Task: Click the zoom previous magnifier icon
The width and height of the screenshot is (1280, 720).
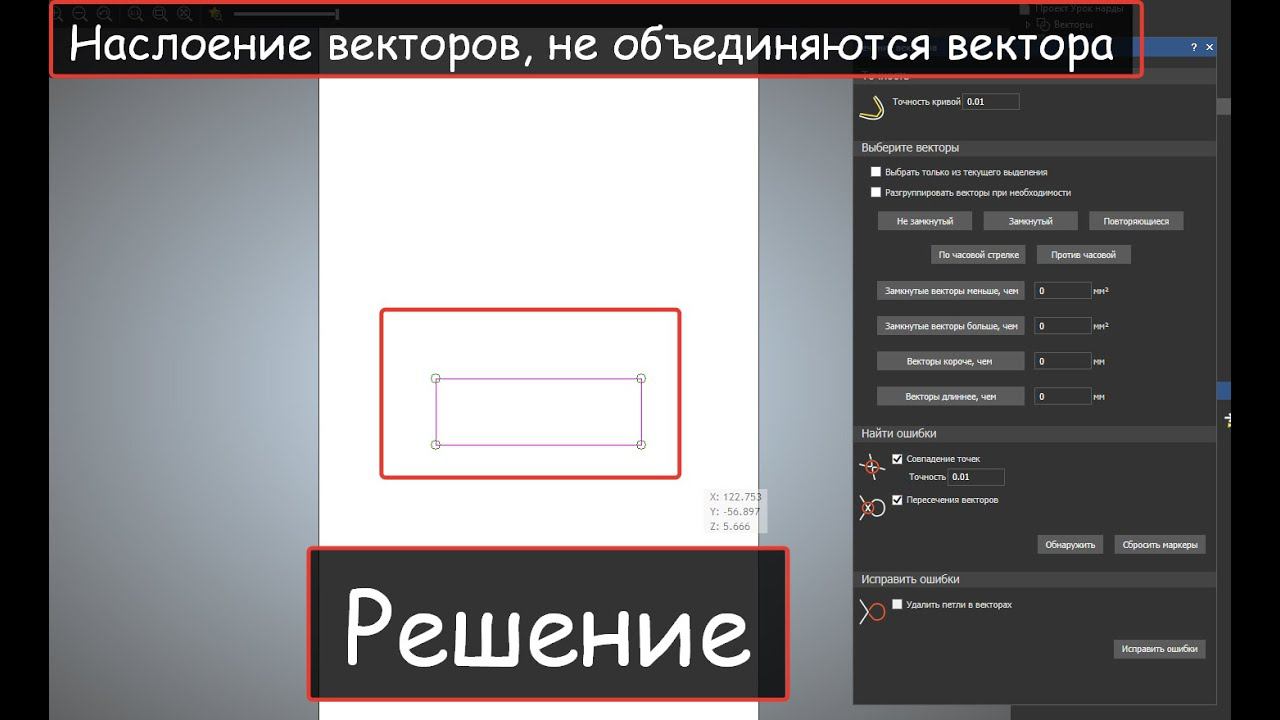Action: tap(104, 14)
